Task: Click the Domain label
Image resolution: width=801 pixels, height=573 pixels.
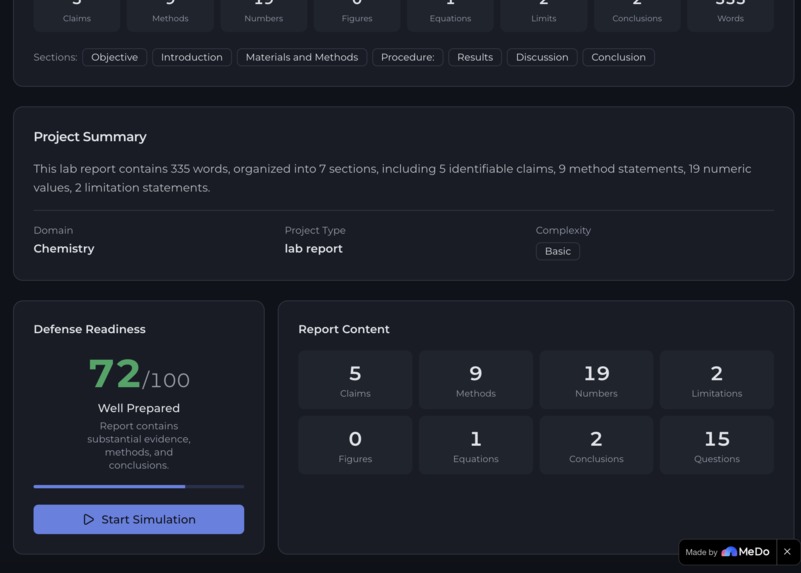Action: click(53, 230)
